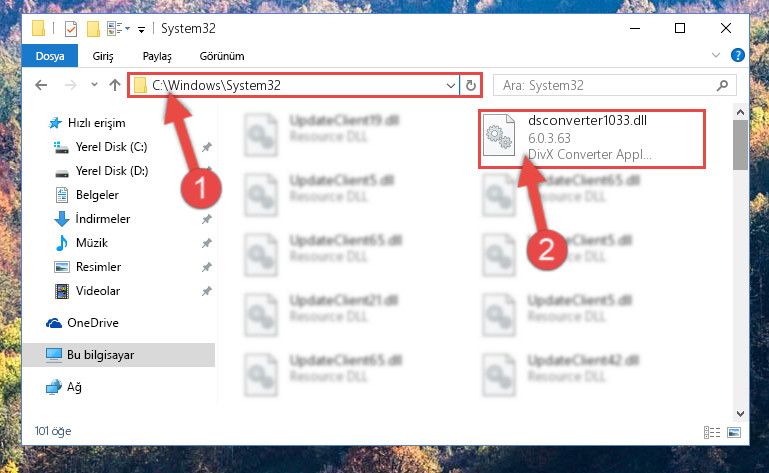
Task: Switch to large icons view in status bar
Action: pyautogui.click(x=734, y=432)
